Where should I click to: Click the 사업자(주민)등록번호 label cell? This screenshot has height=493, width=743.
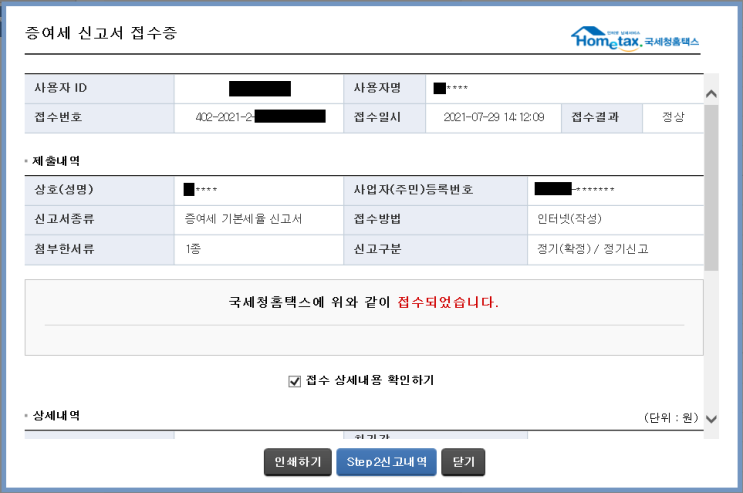pyautogui.click(x=435, y=190)
